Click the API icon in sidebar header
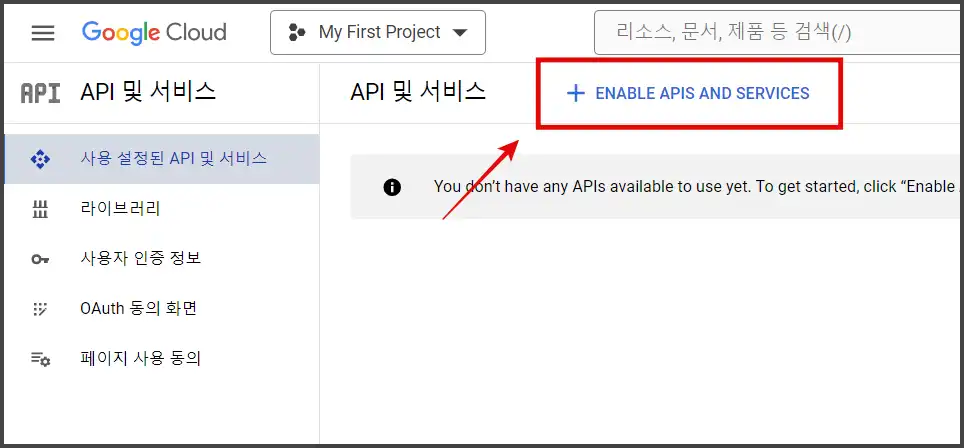The height and width of the screenshot is (448, 964). 41,93
